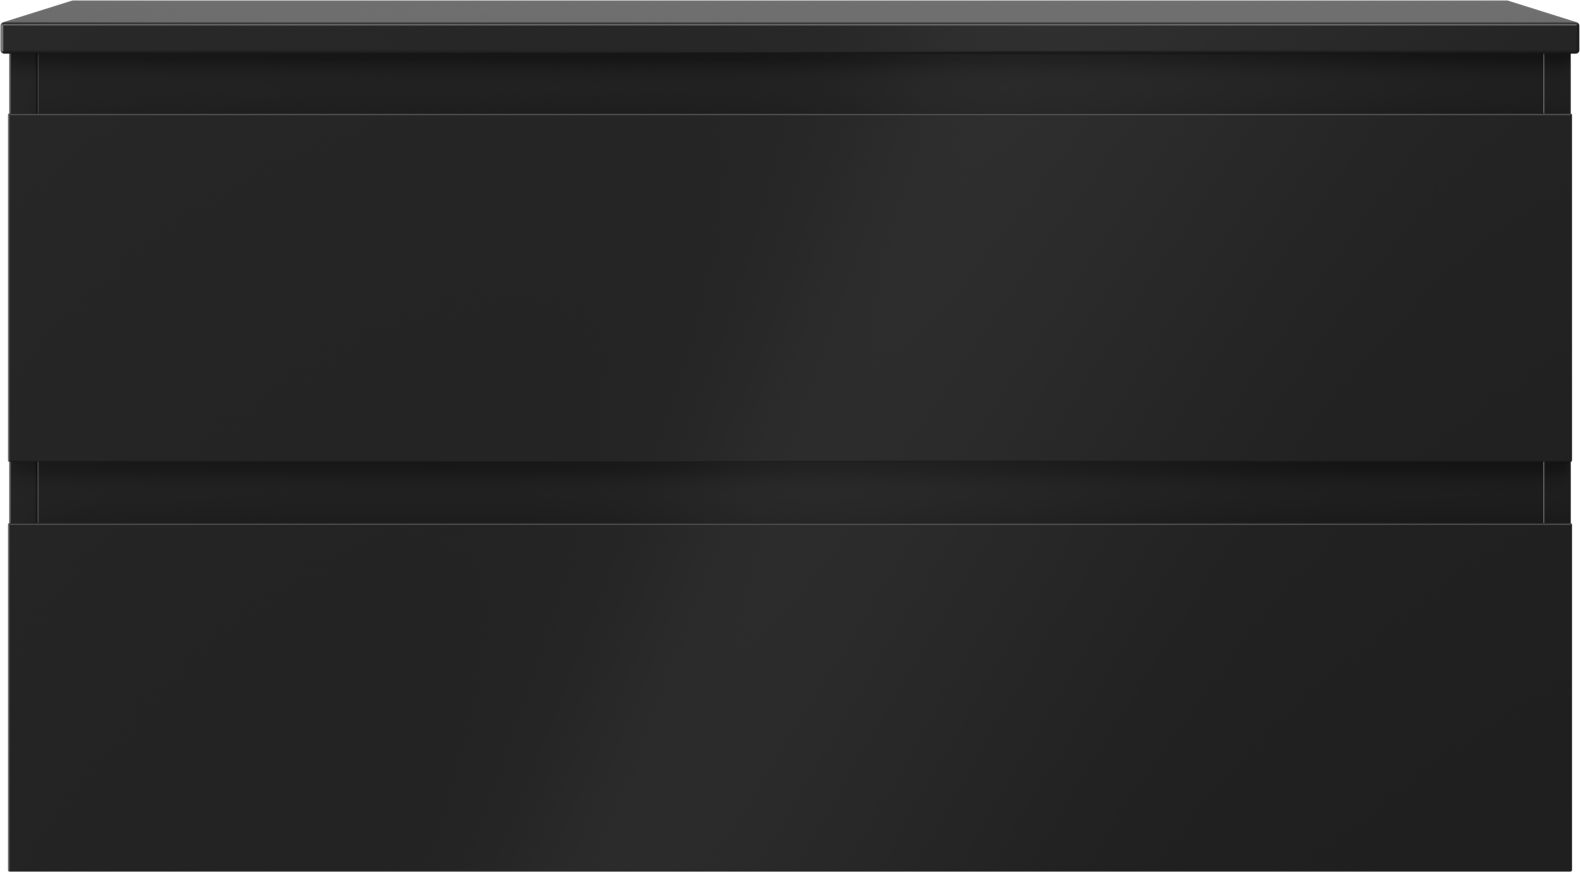Viewport: 1580px width, 873px height.
Task: Click the black countertop's front edge
Action: click(x=790, y=38)
